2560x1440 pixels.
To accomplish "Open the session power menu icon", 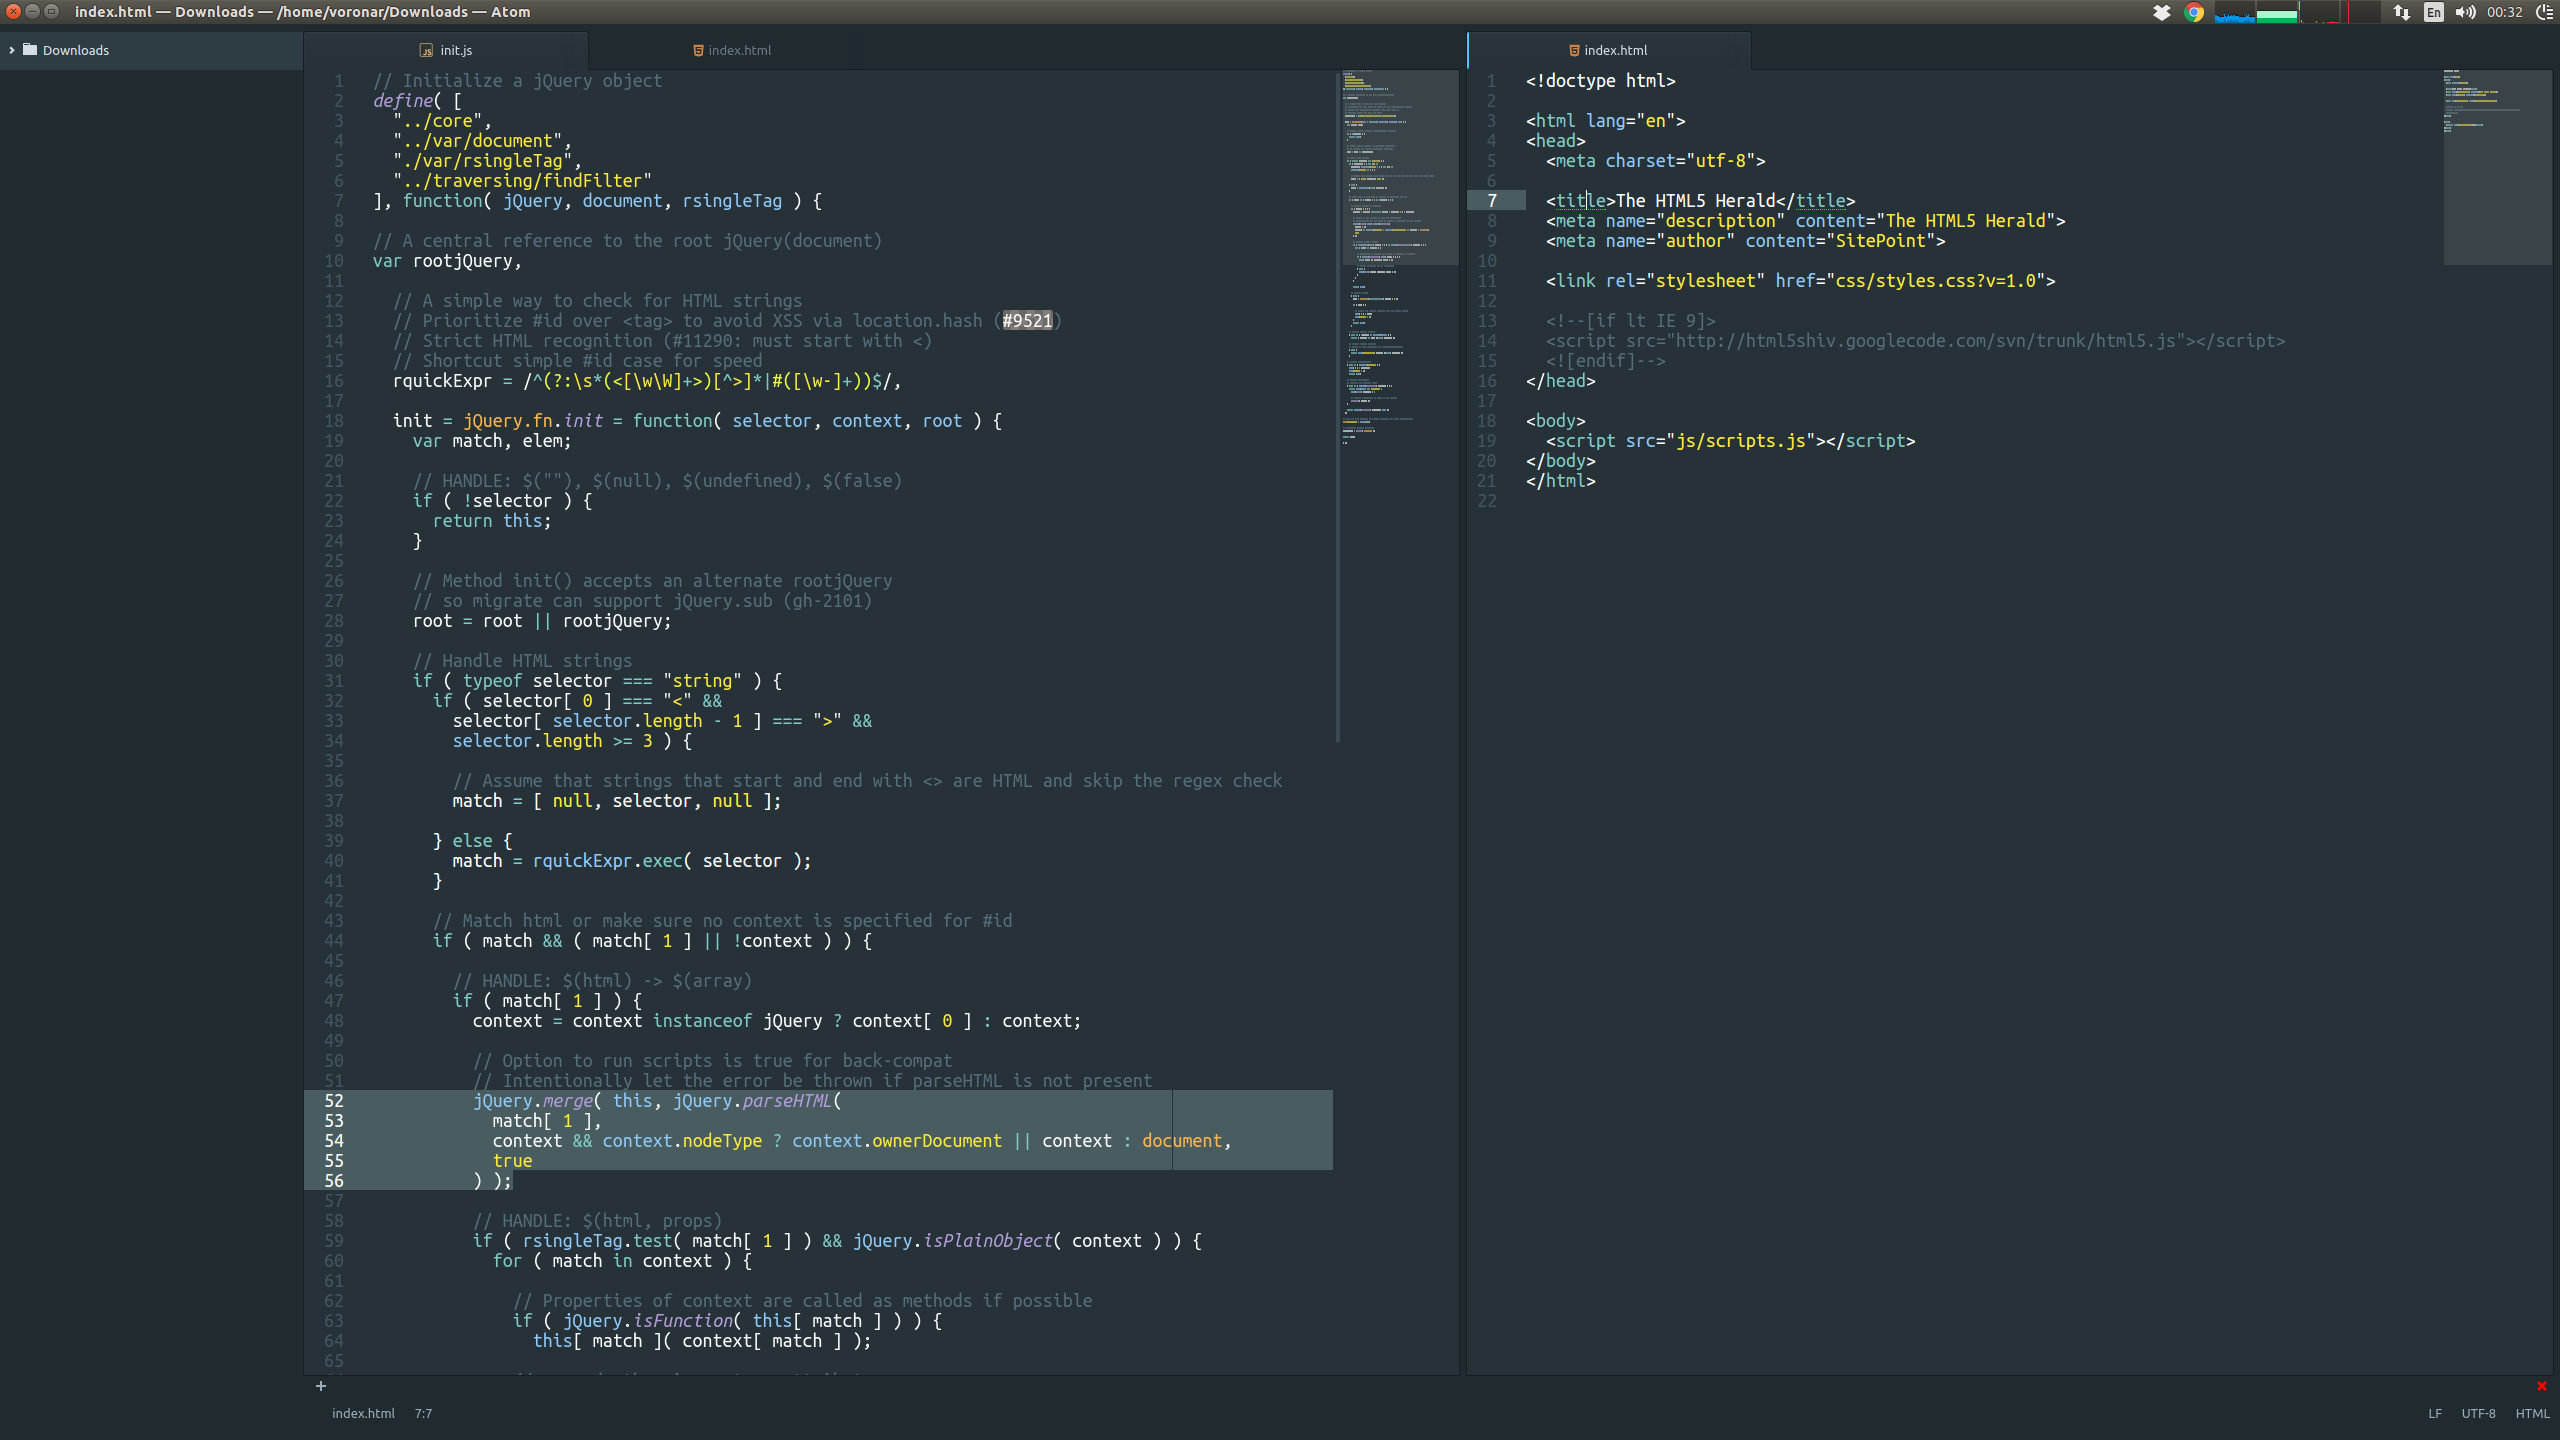I will point(2544,12).
